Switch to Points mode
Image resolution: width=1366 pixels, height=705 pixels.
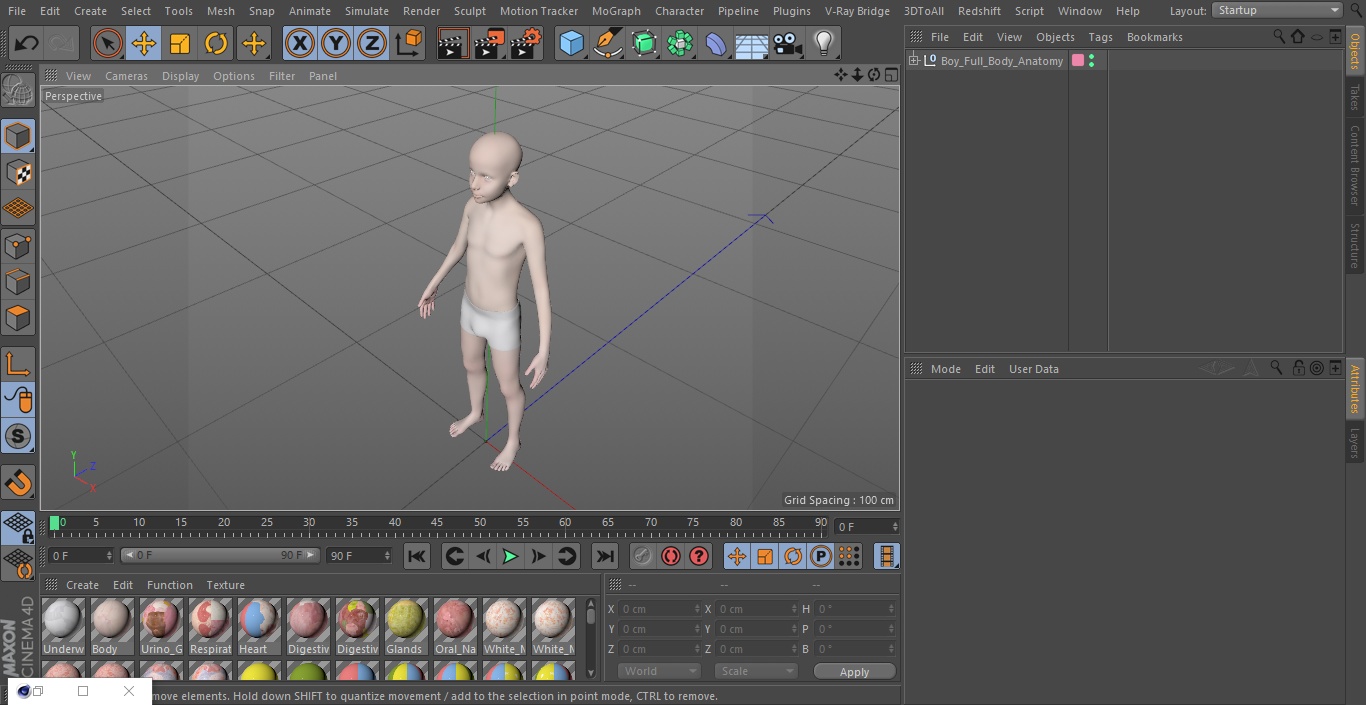point(18,246)
